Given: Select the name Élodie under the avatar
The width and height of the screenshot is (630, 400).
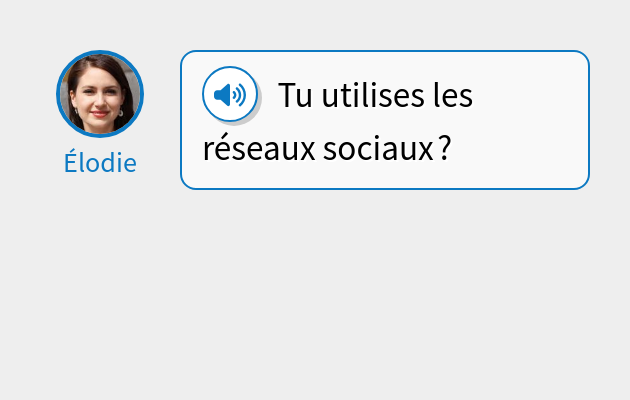Looking at the screenshot, I should 100,163.
